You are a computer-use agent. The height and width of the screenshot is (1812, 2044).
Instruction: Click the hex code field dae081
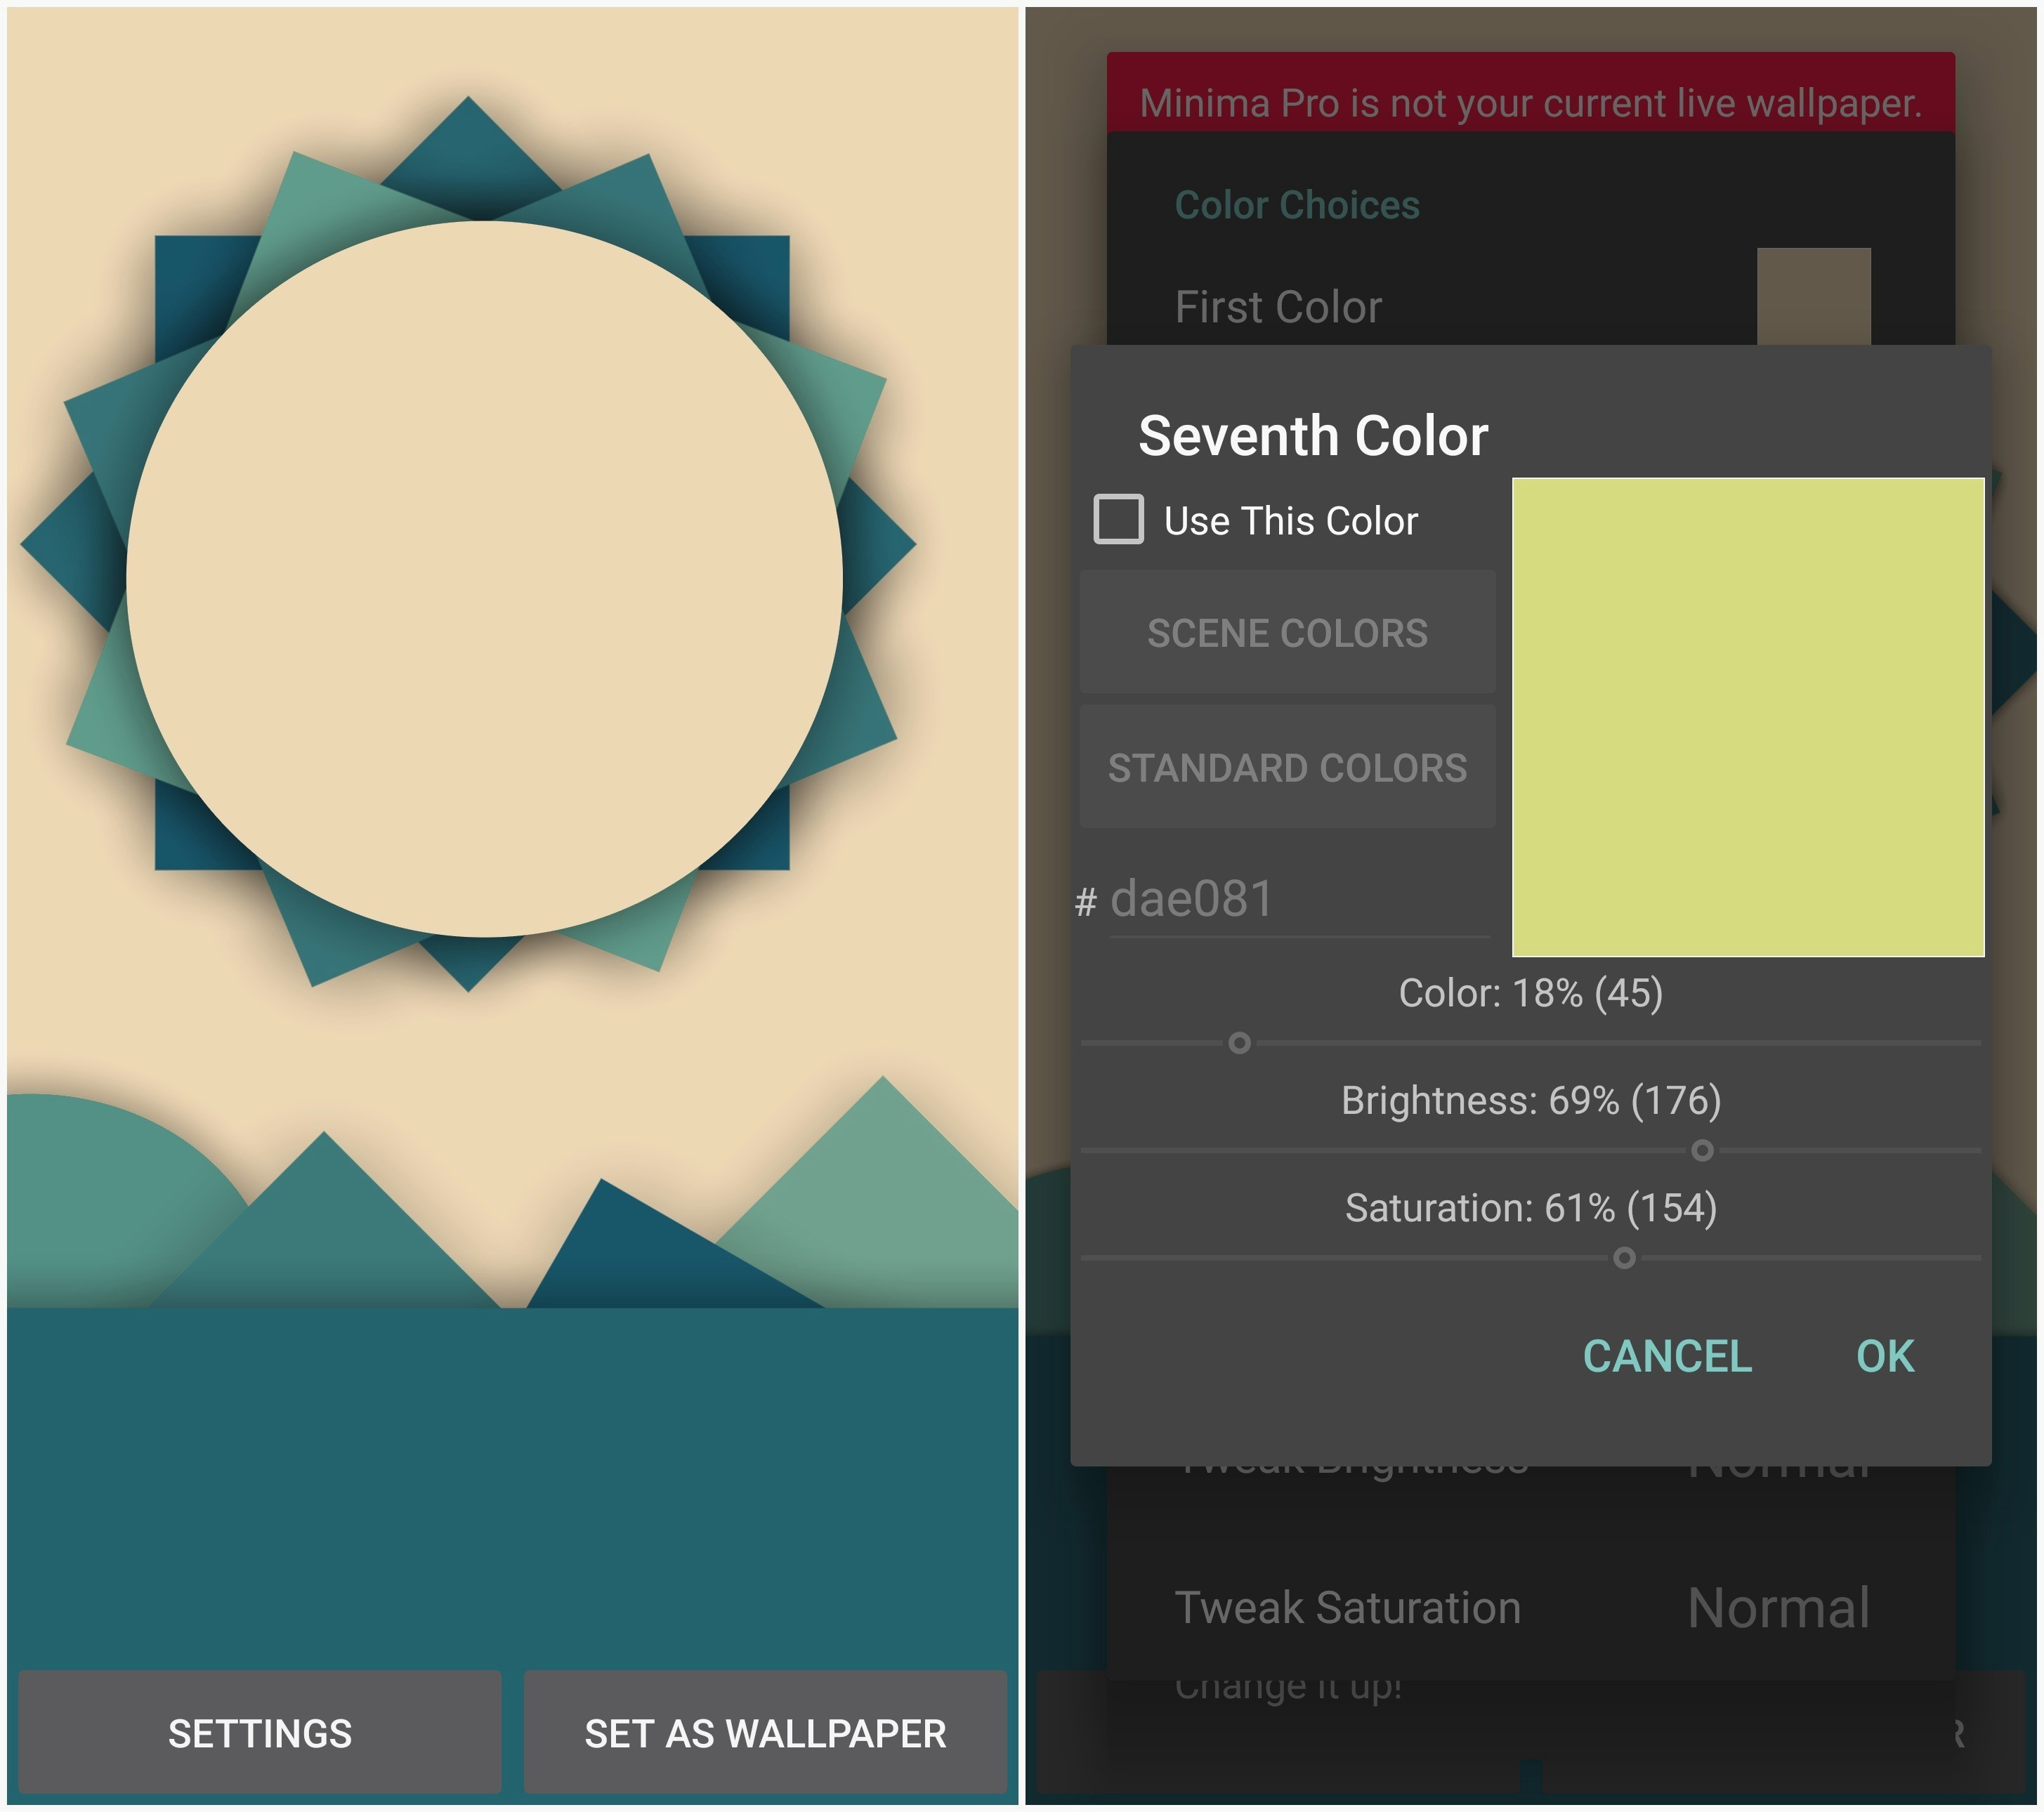click(1298, 898)
